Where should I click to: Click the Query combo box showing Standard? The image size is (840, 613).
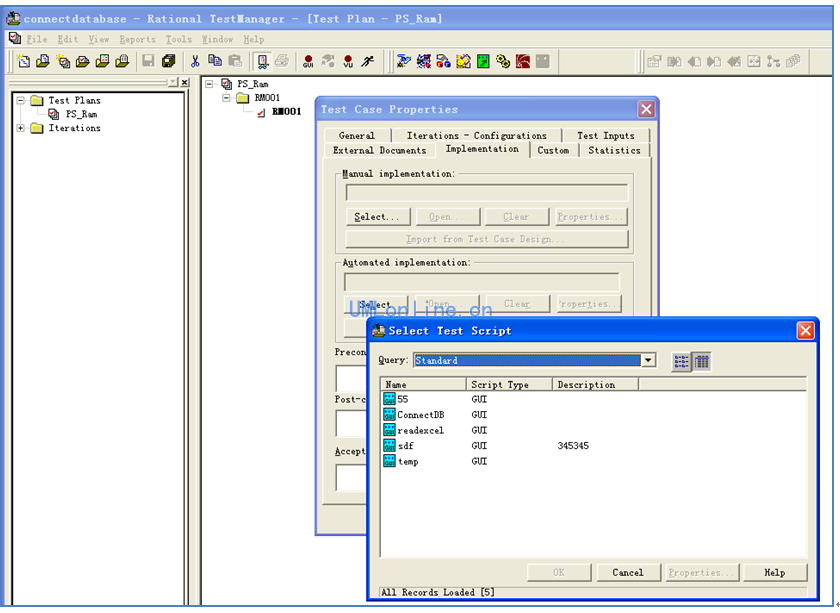(x=534, y=360)
